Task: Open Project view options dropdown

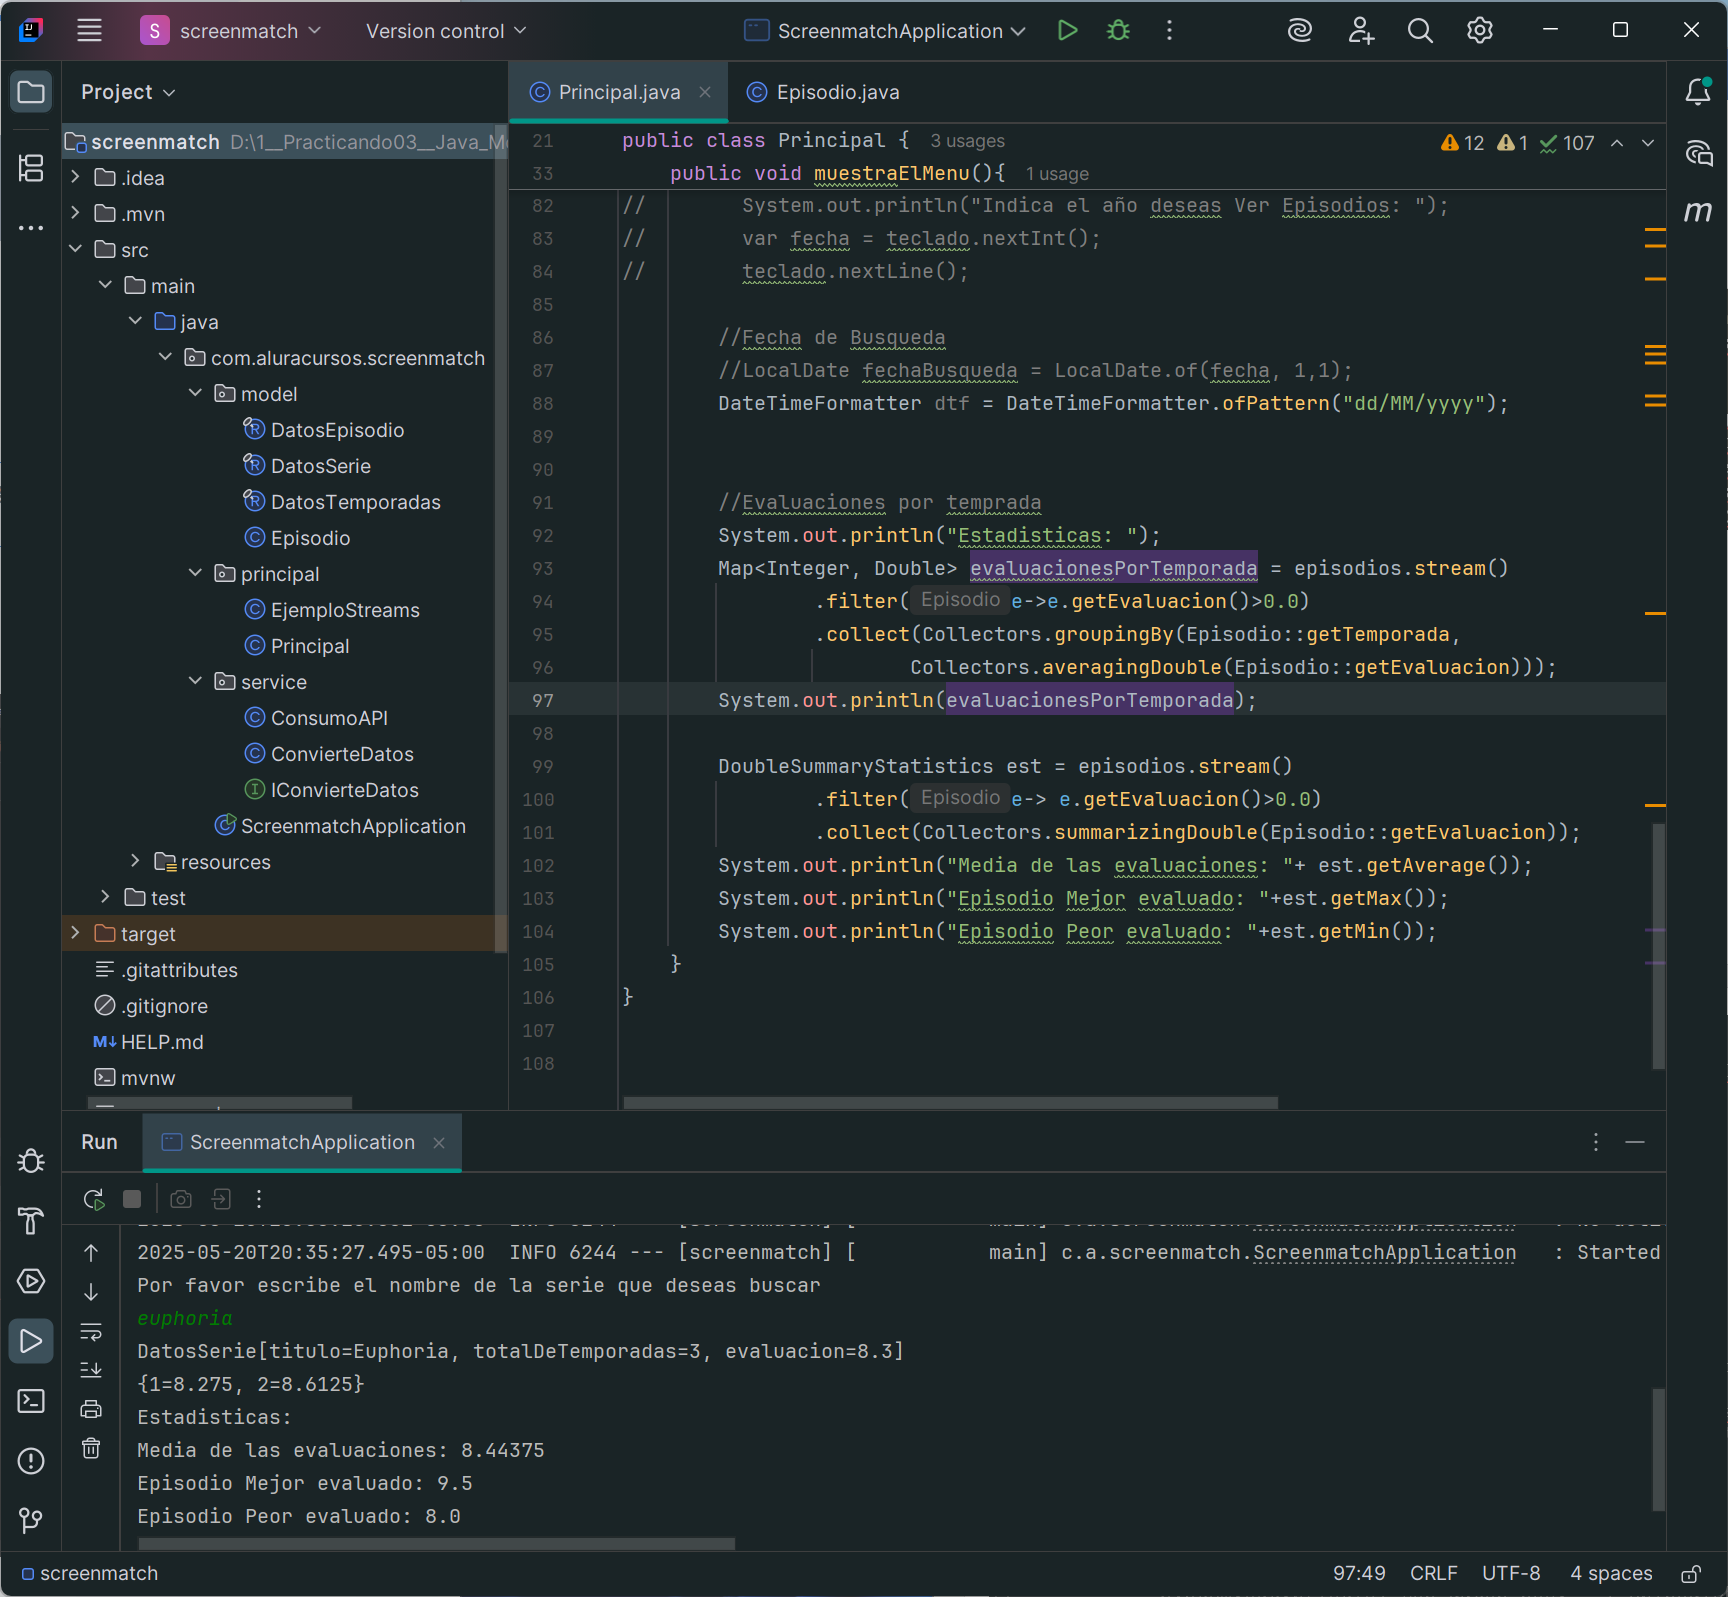Action: [128, 92]
